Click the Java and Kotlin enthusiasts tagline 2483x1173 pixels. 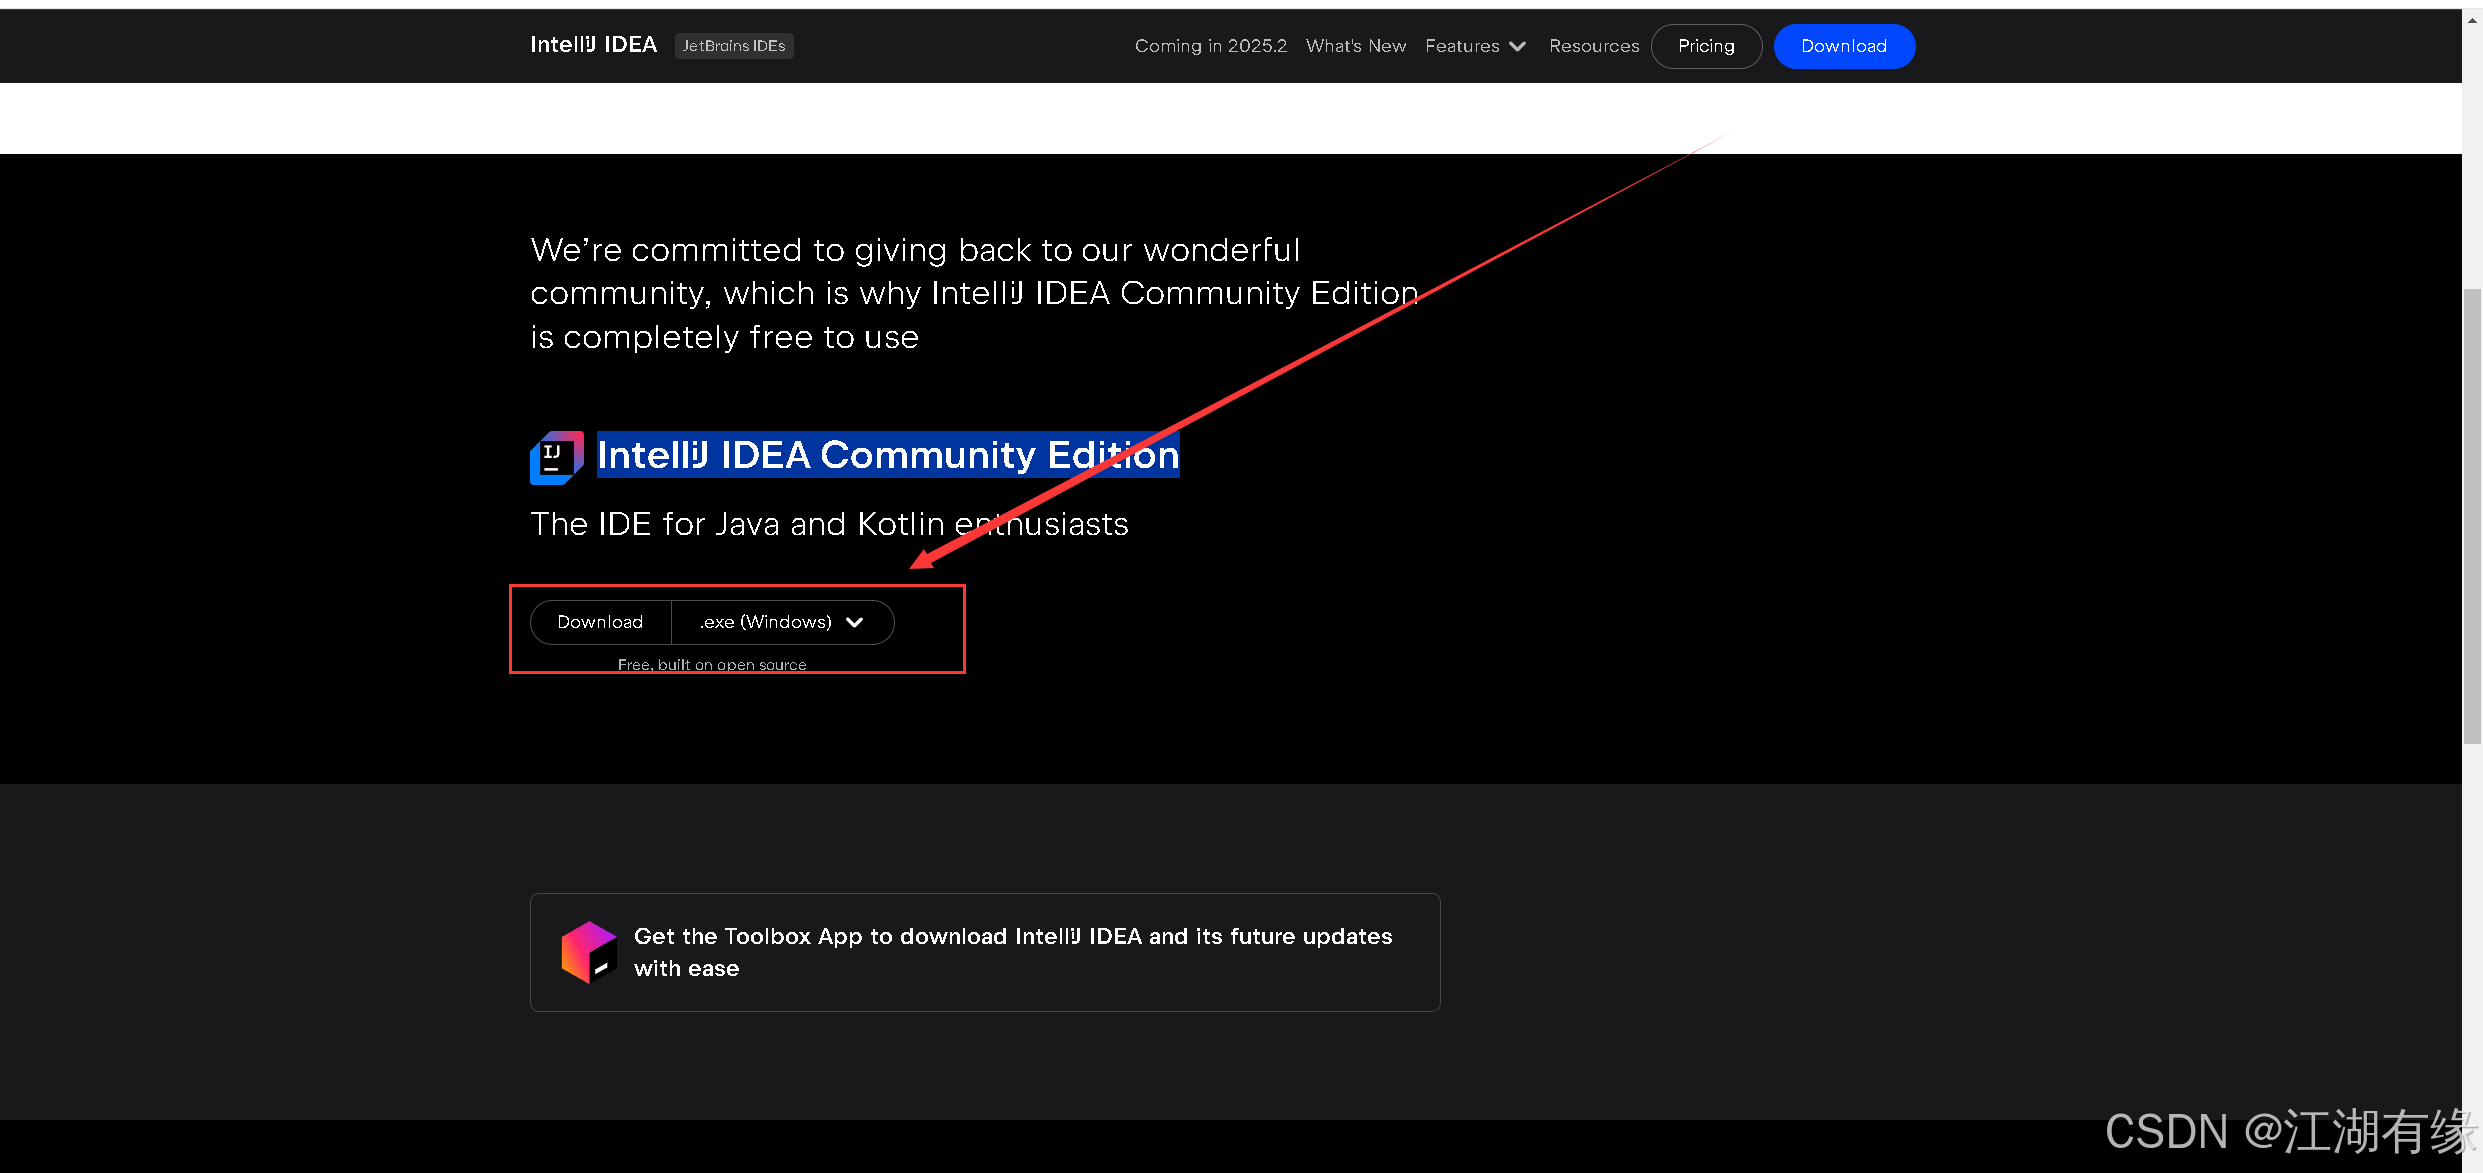point(829,524)
